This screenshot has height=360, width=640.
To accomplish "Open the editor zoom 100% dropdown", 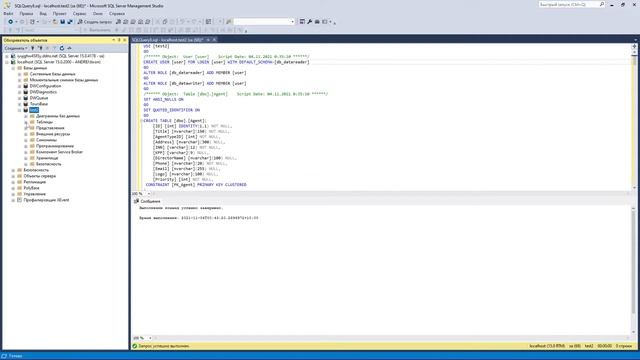I will click(149, 193).
